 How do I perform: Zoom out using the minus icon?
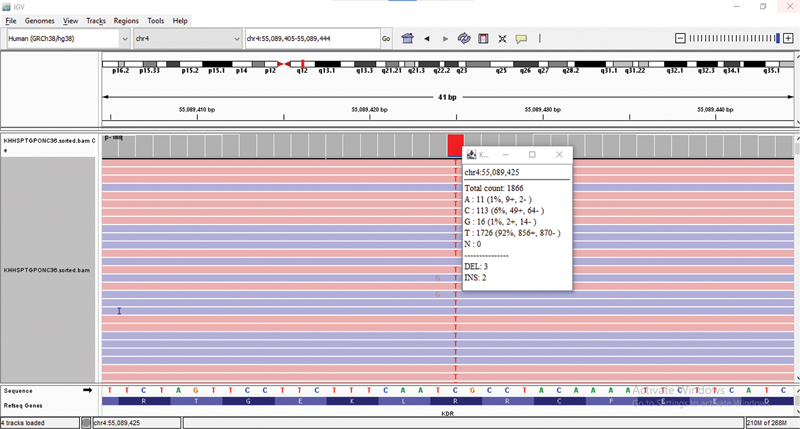[x=681, y=38]
